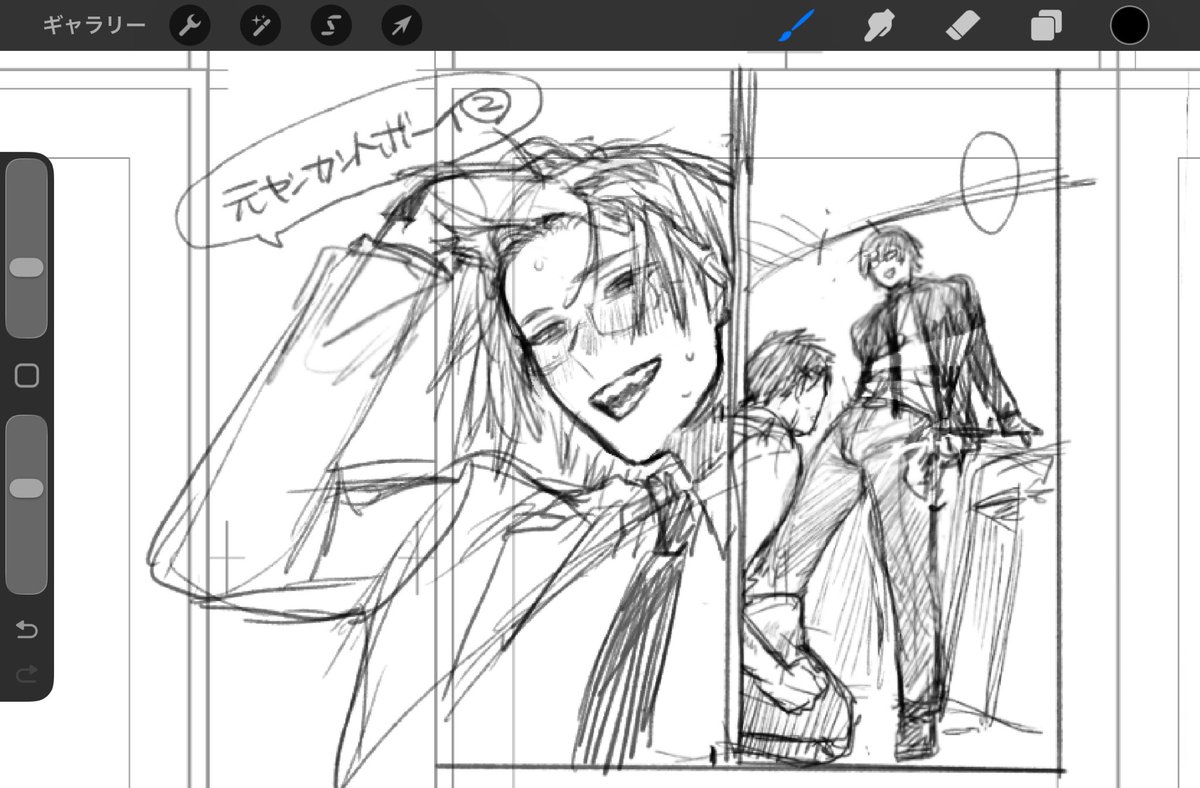Redo the last undone stroke

click(x=27, y=673)
